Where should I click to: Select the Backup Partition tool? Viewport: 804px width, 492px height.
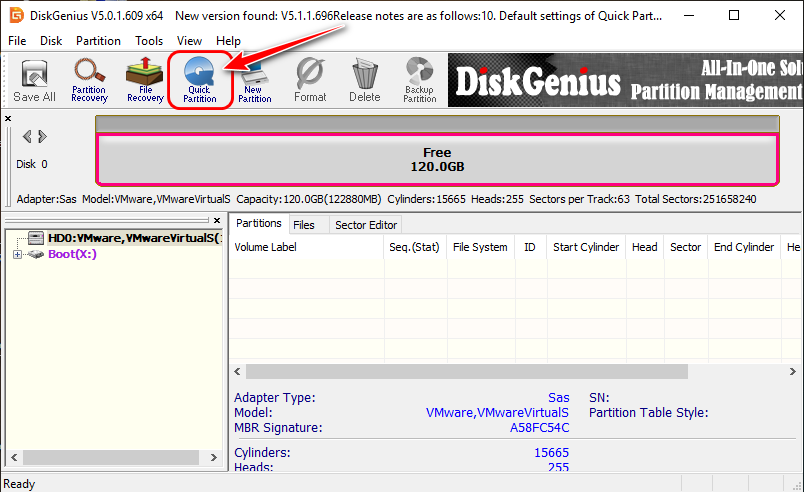pyautogui.click(x=419, y=80)
